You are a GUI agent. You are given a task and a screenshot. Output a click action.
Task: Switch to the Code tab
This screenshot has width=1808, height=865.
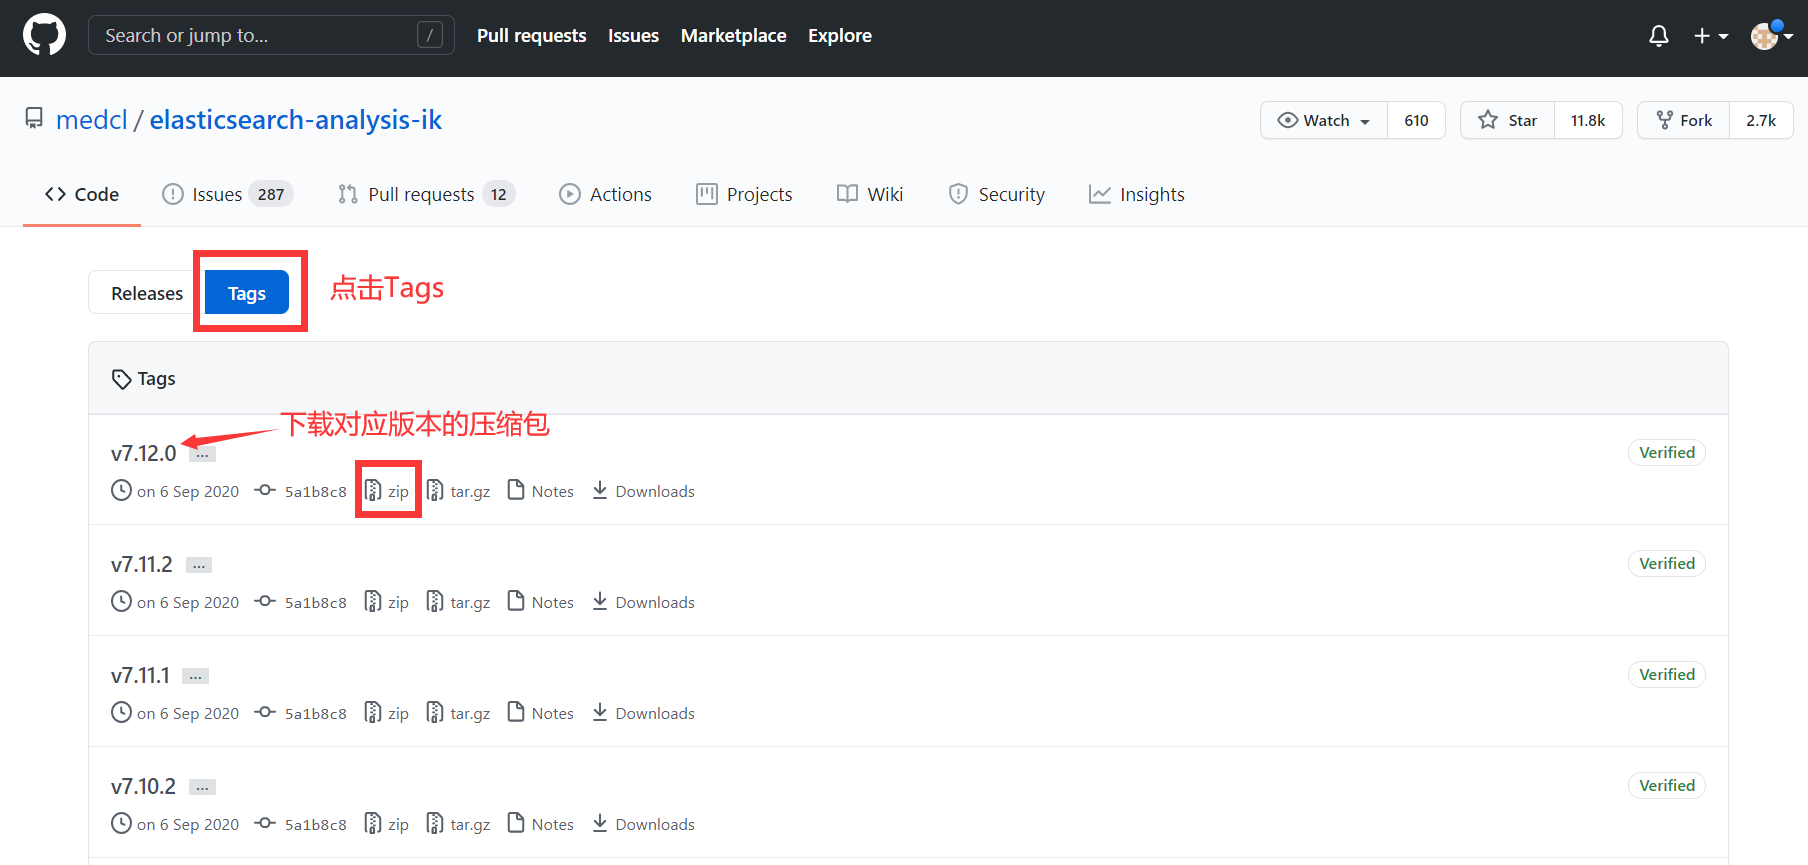tap(82, 194)
